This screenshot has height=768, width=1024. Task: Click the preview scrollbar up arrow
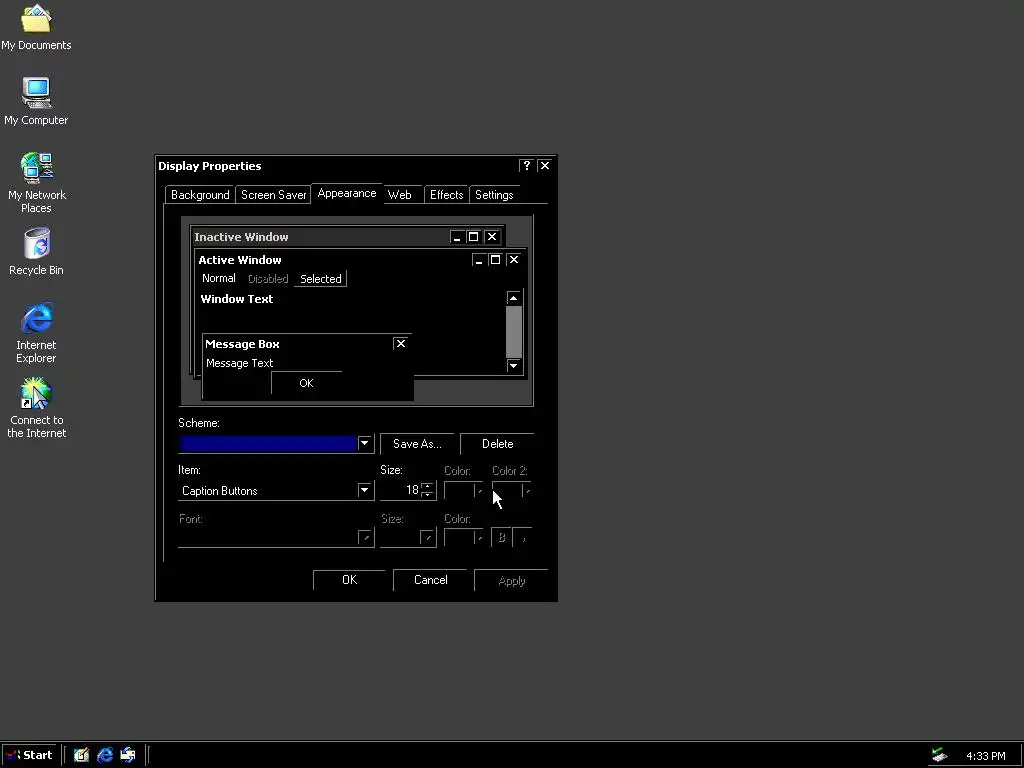click(x=514, y=298)
